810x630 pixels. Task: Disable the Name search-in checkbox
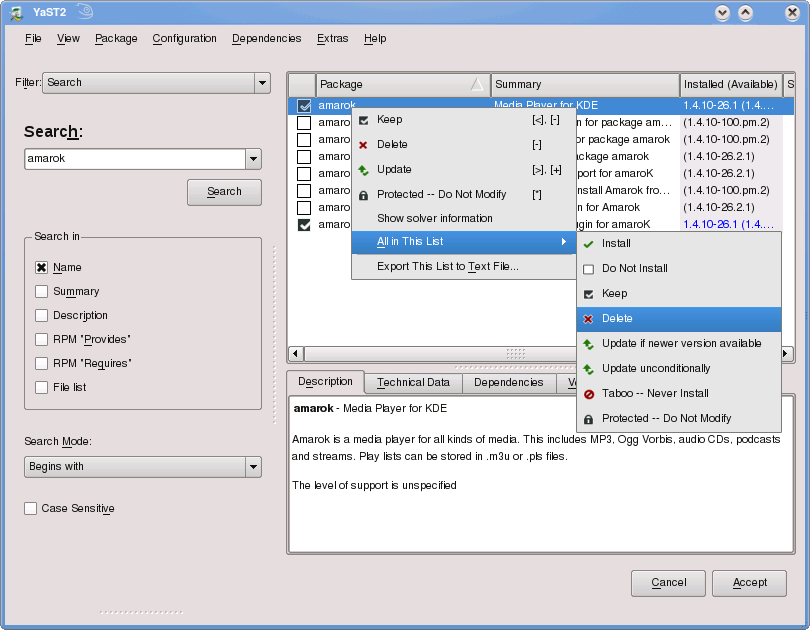pyautogui.click(x=41, y=267)
